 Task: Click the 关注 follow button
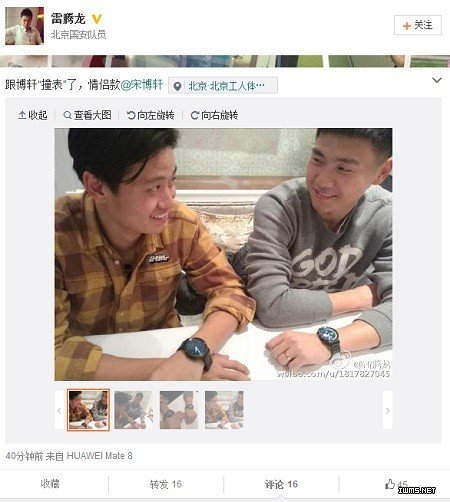[x=418, y=25]
